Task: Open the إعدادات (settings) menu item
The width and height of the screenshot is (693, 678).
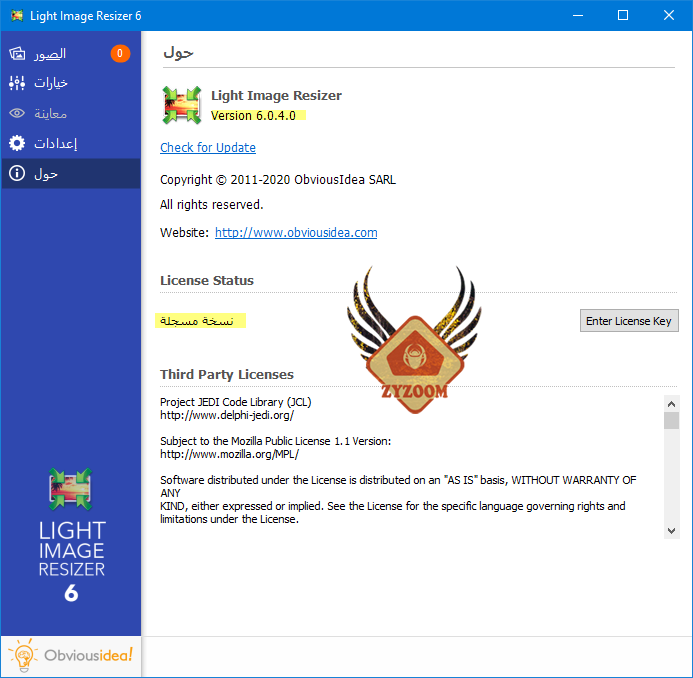Action: click(x=71, y=143)
